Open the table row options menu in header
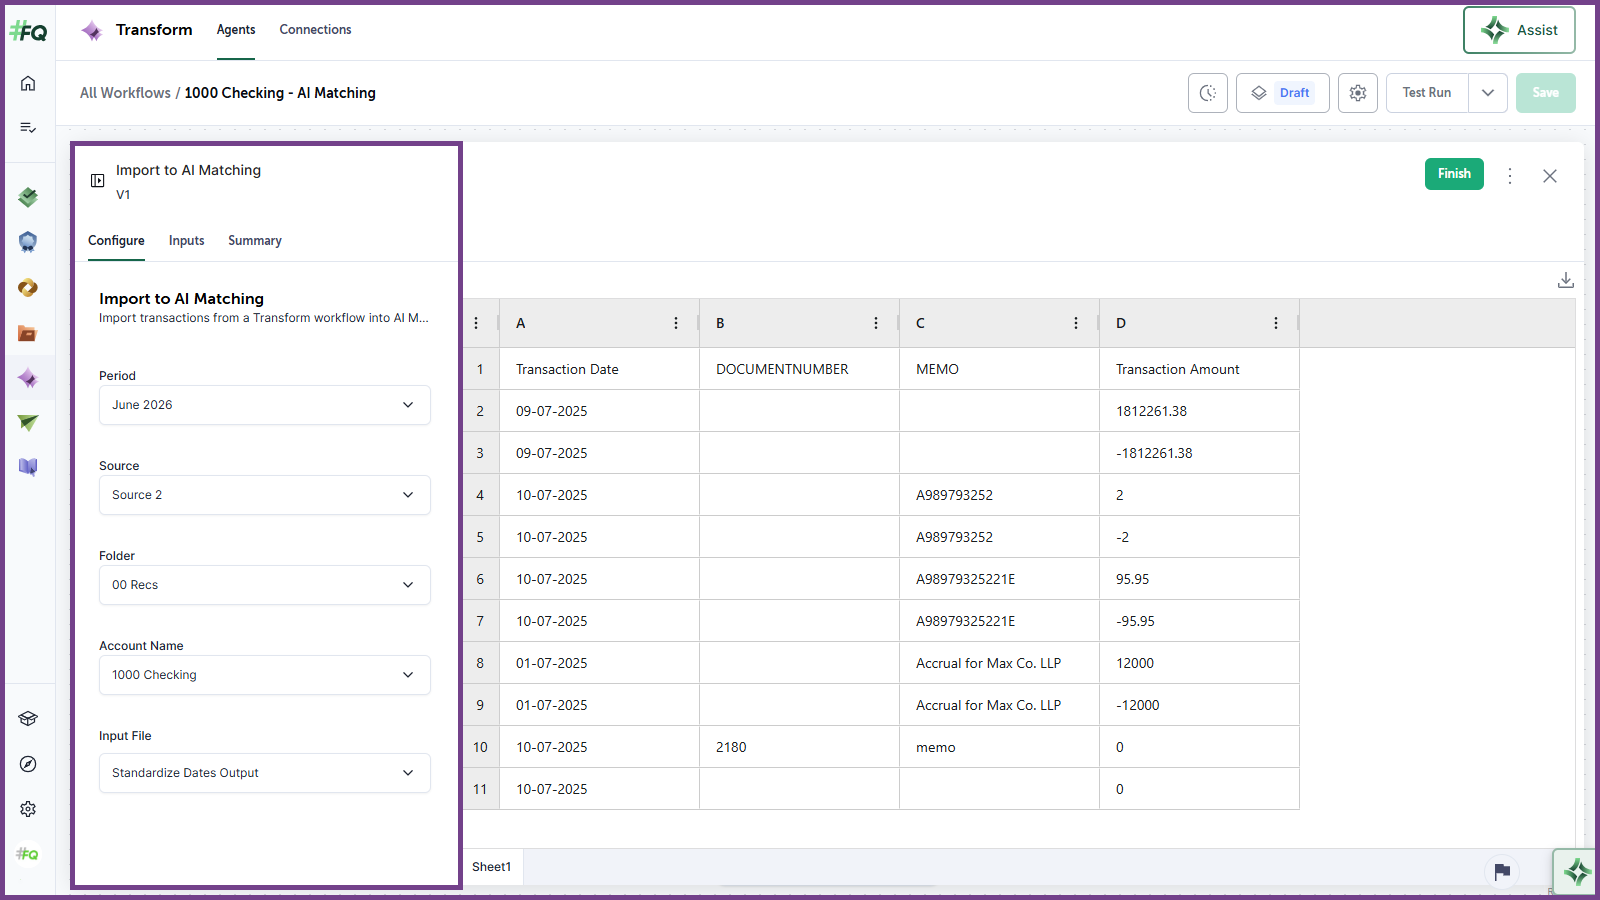The width and height of the screenshot is (1600, 900). [476, 323]
